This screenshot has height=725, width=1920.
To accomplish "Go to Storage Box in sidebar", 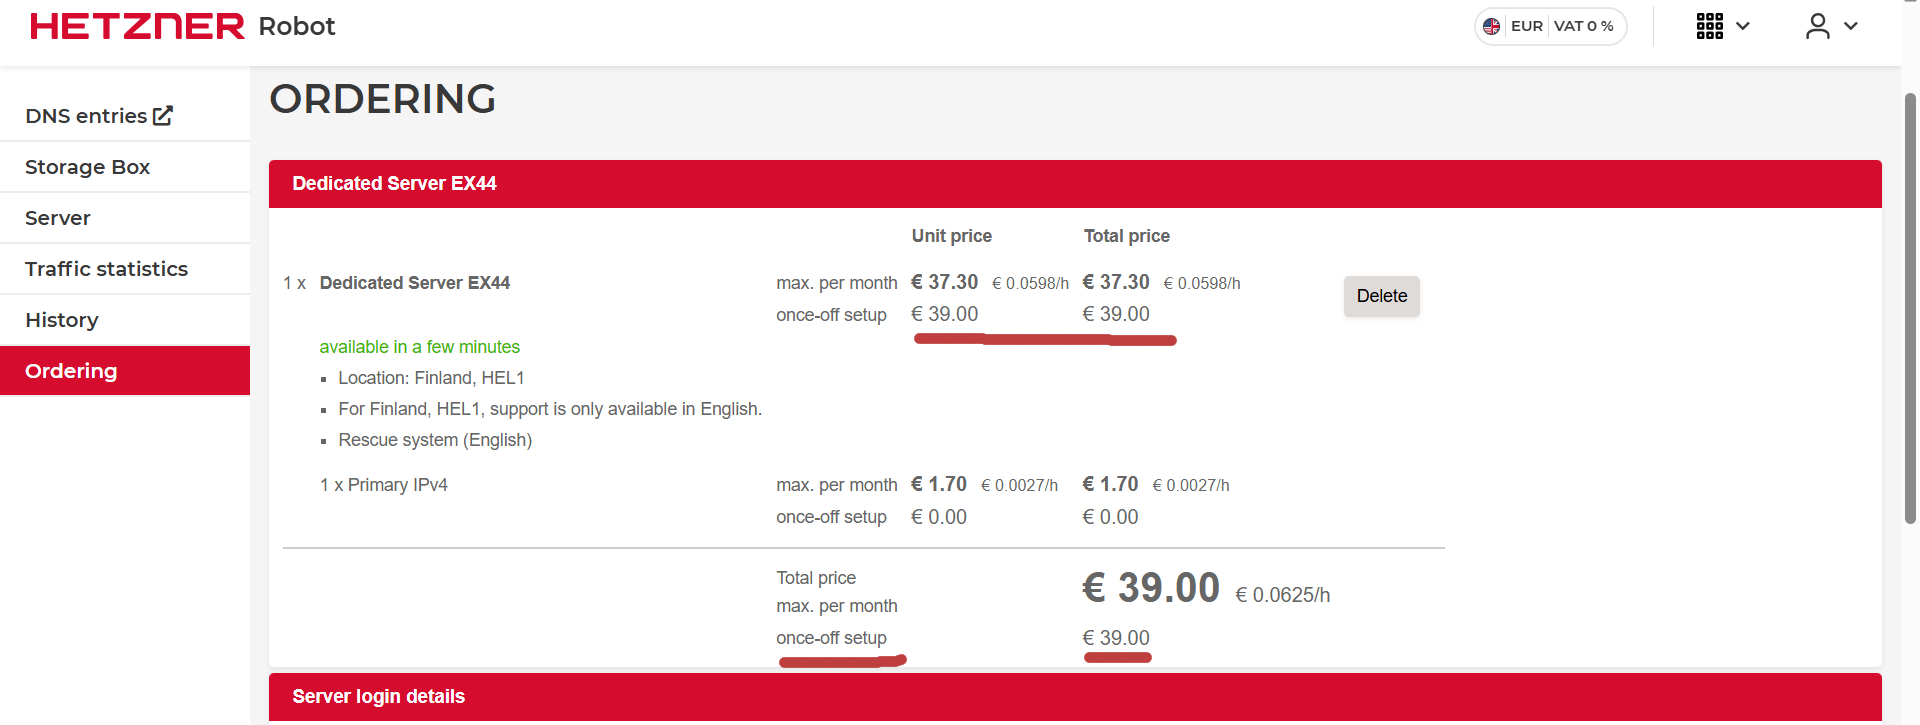I will point(88,167).
